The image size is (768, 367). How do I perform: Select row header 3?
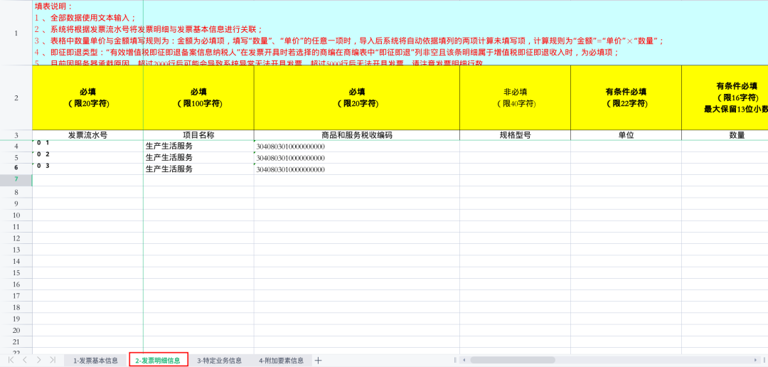click(16, 135)
